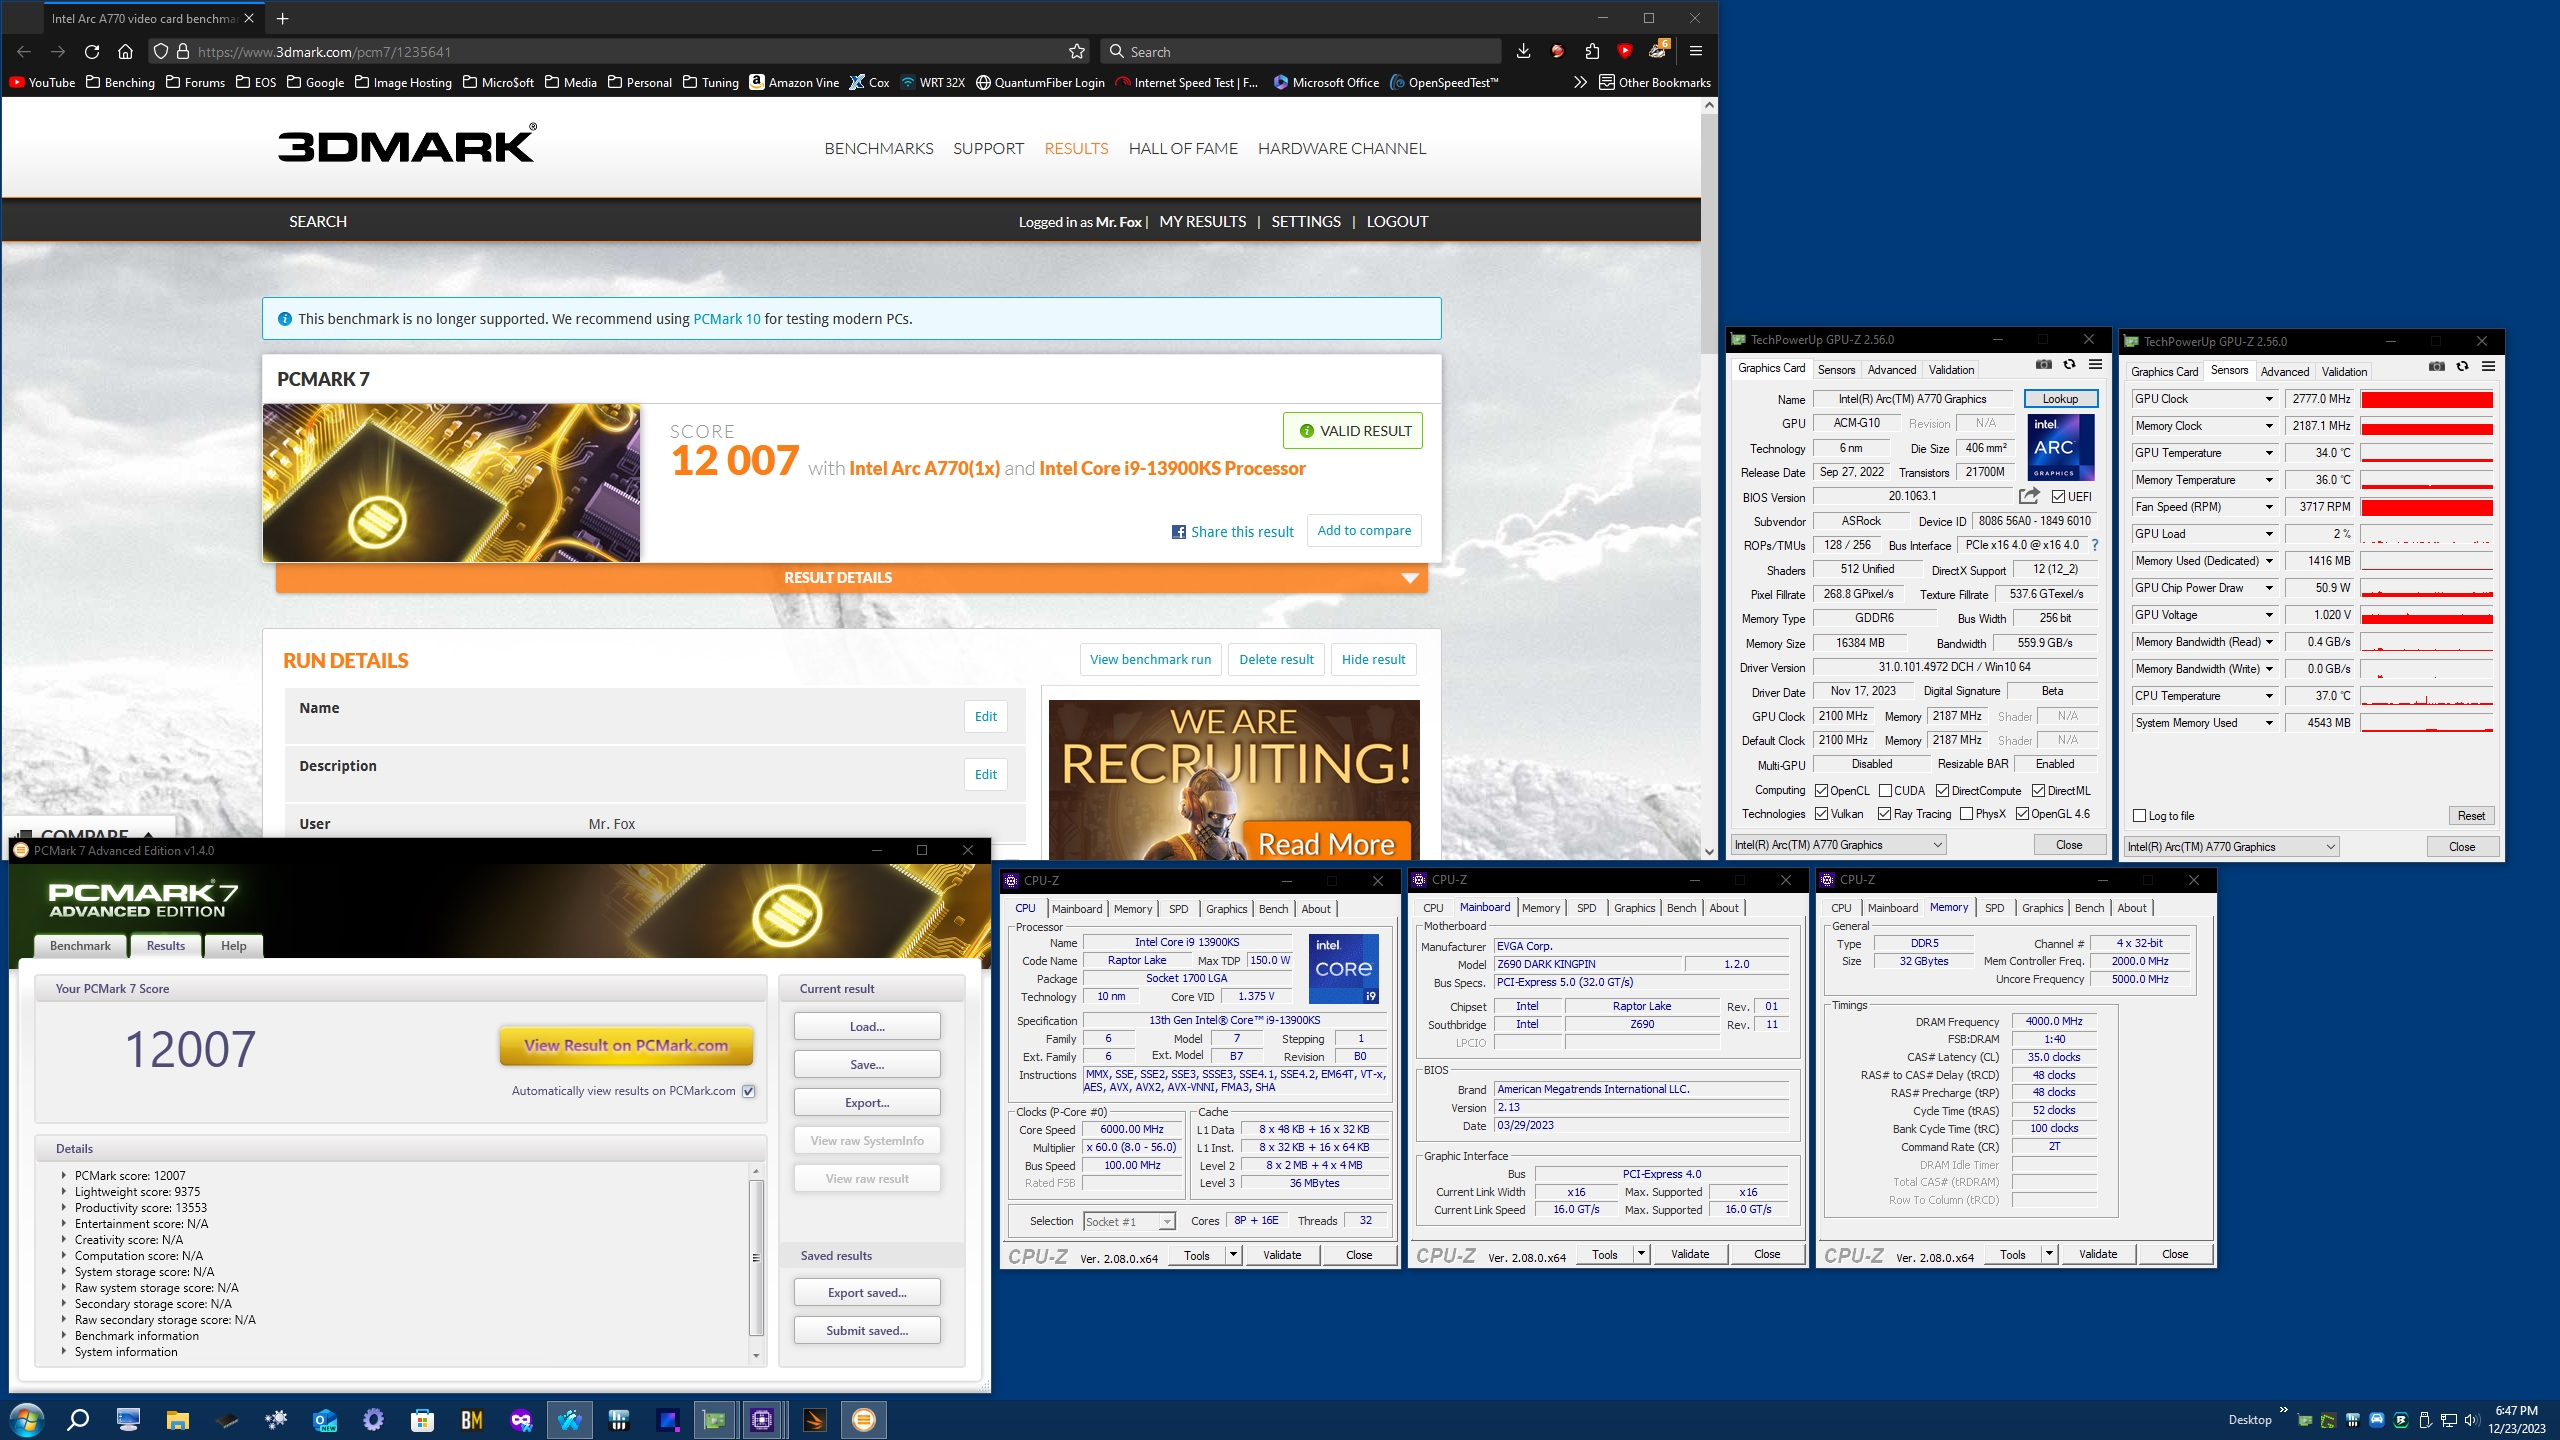This screenshot has width=2560, height=1440.
Task: Open the browser extensions puzzle icon
Action: [1592, 51]
